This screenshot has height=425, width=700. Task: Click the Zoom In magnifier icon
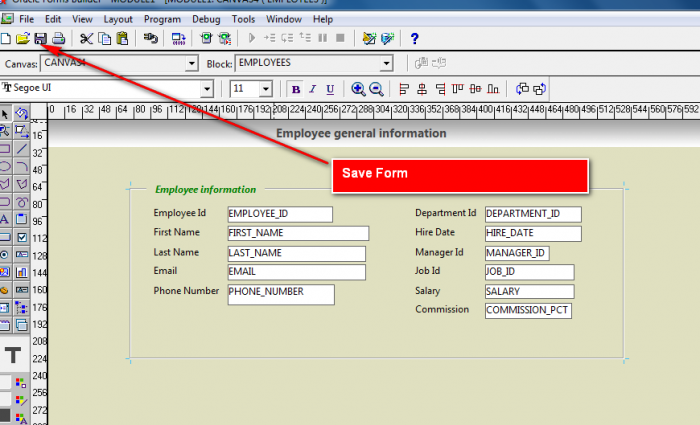tap(357, 88)
